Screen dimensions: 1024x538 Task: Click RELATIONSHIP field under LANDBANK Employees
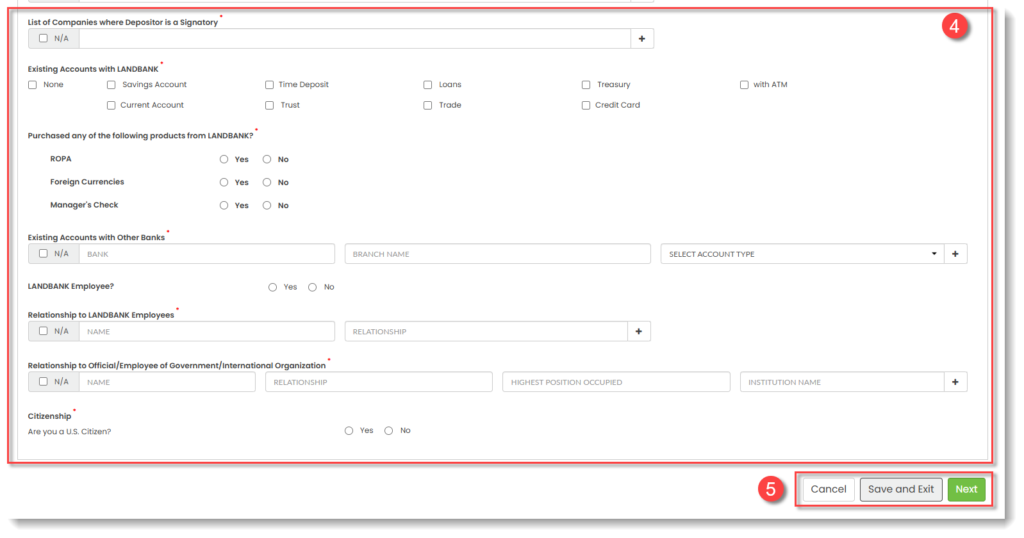(486, 332)
